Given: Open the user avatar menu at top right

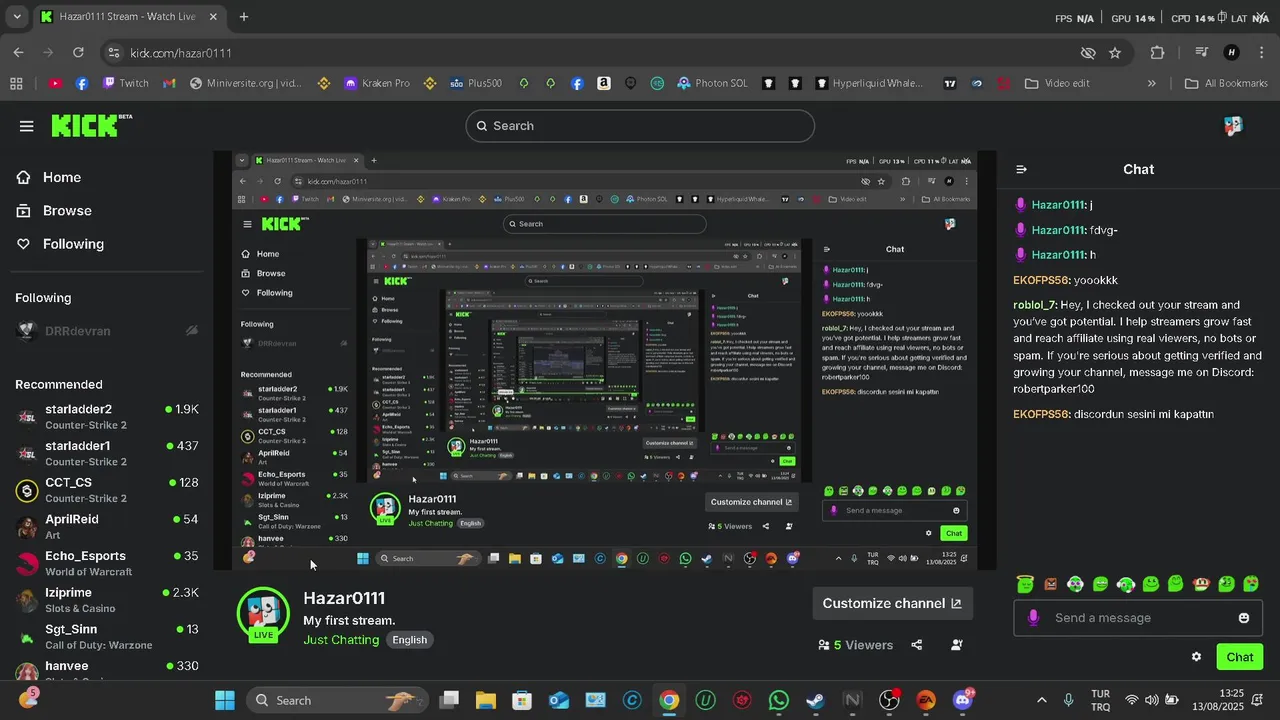Looking at the screenshot, I should [1233, 126].
